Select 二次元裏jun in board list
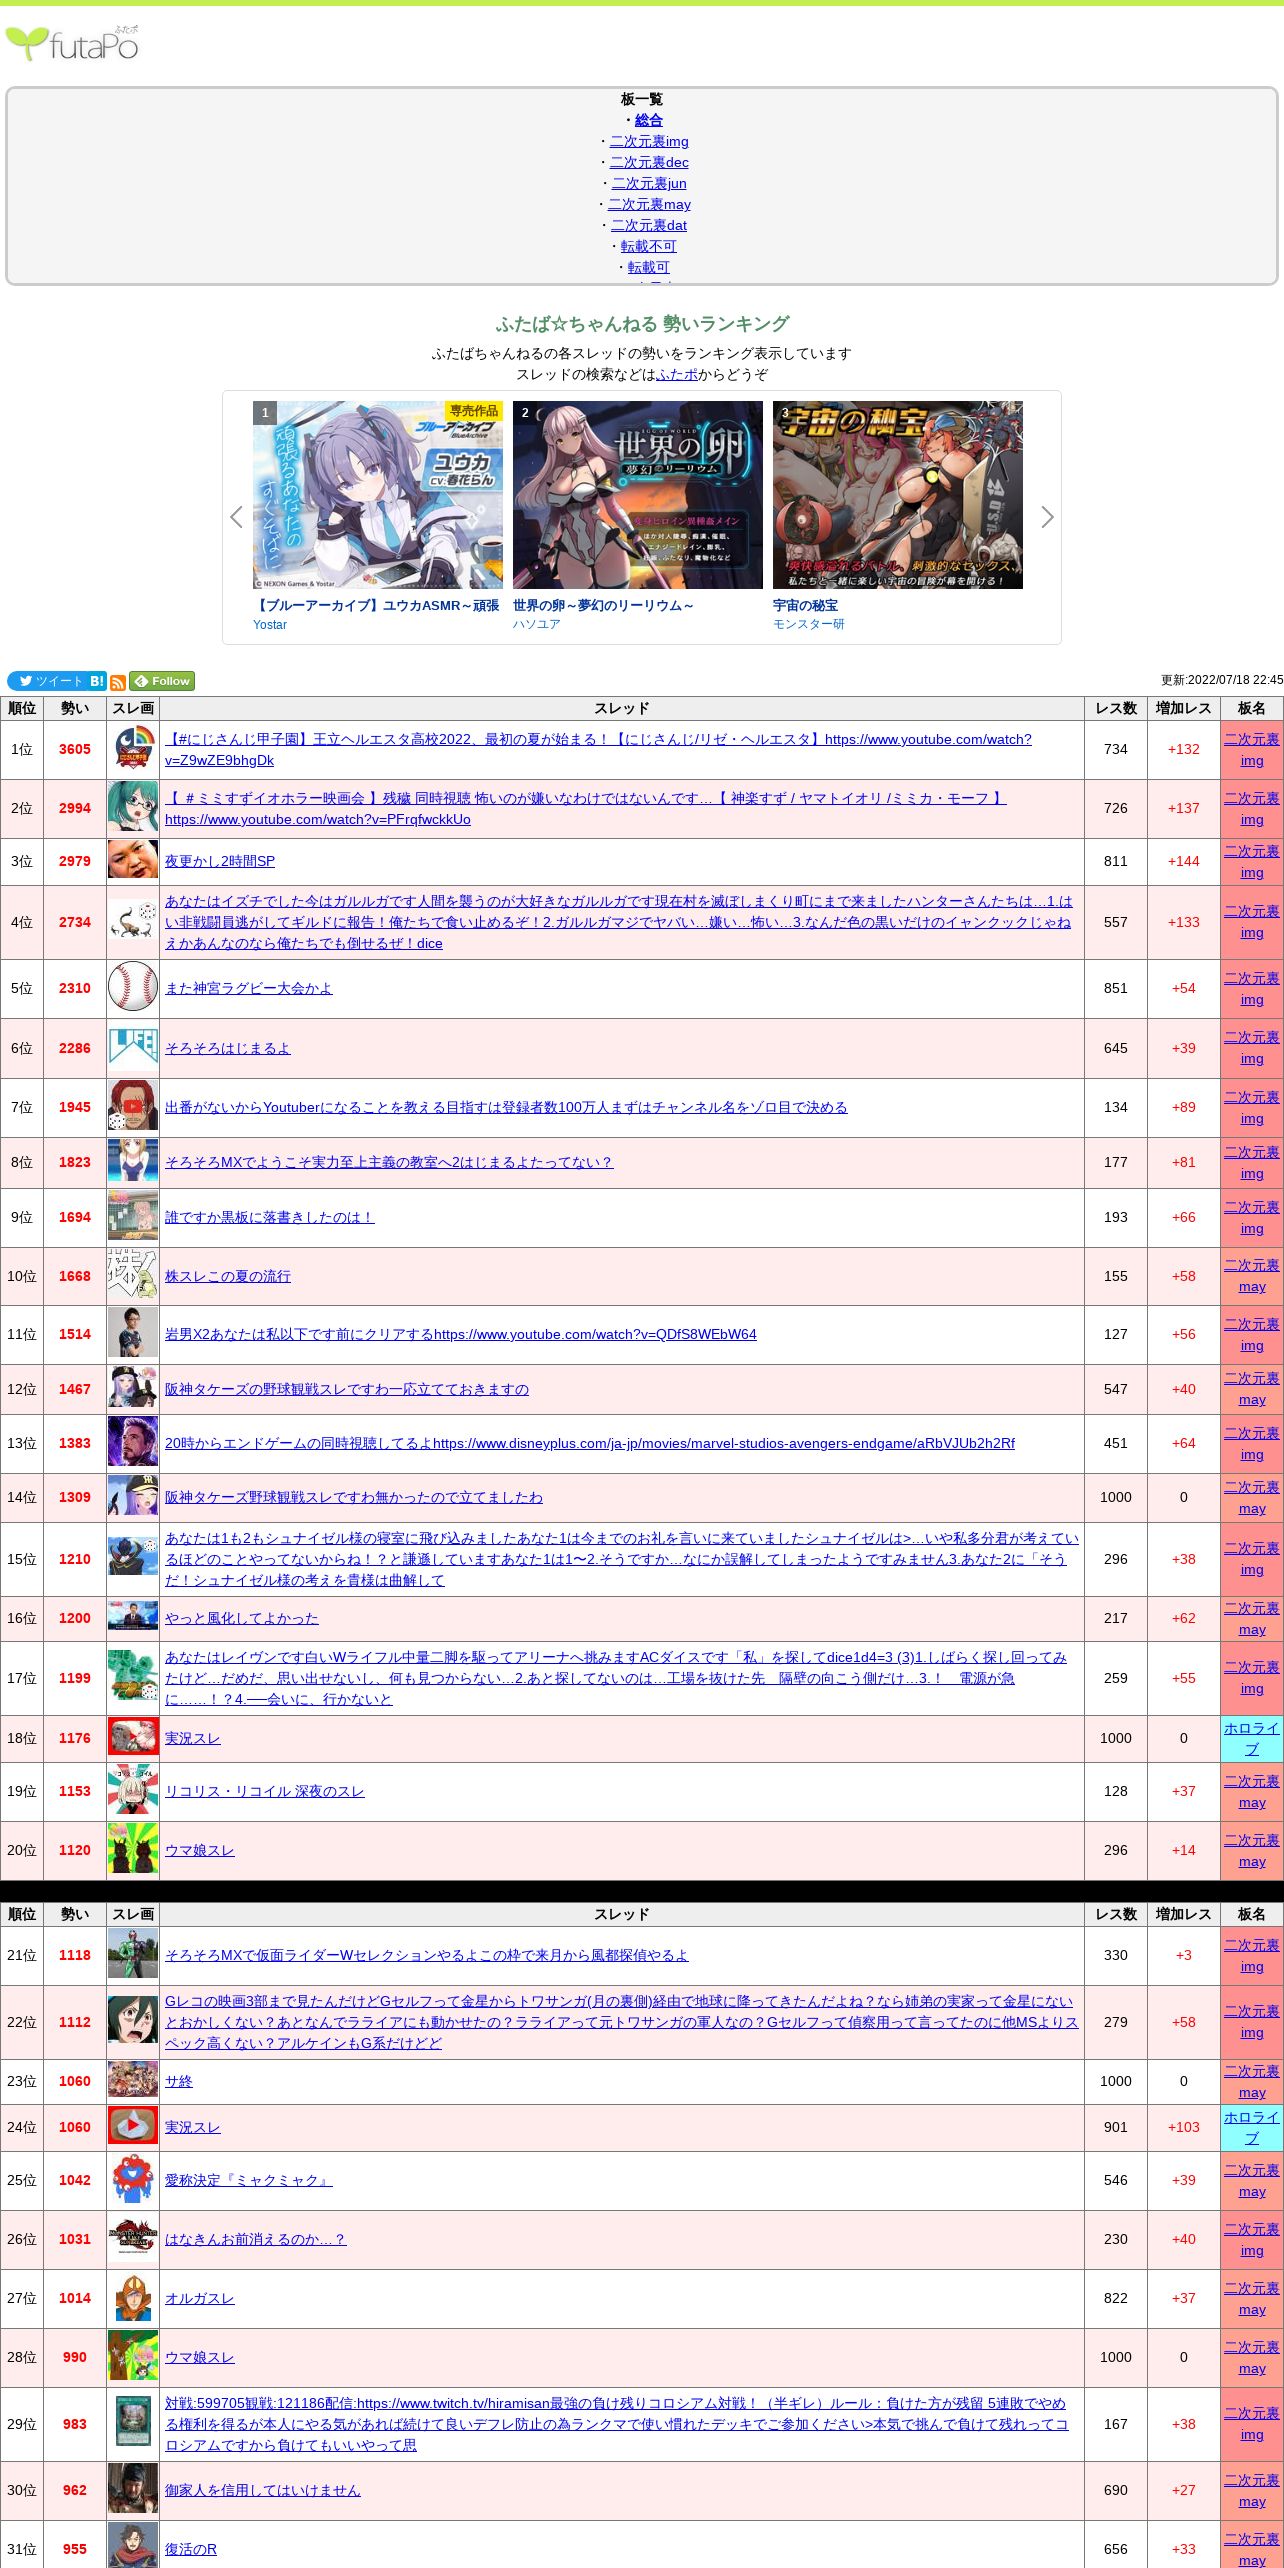 [x=648, y=183]
